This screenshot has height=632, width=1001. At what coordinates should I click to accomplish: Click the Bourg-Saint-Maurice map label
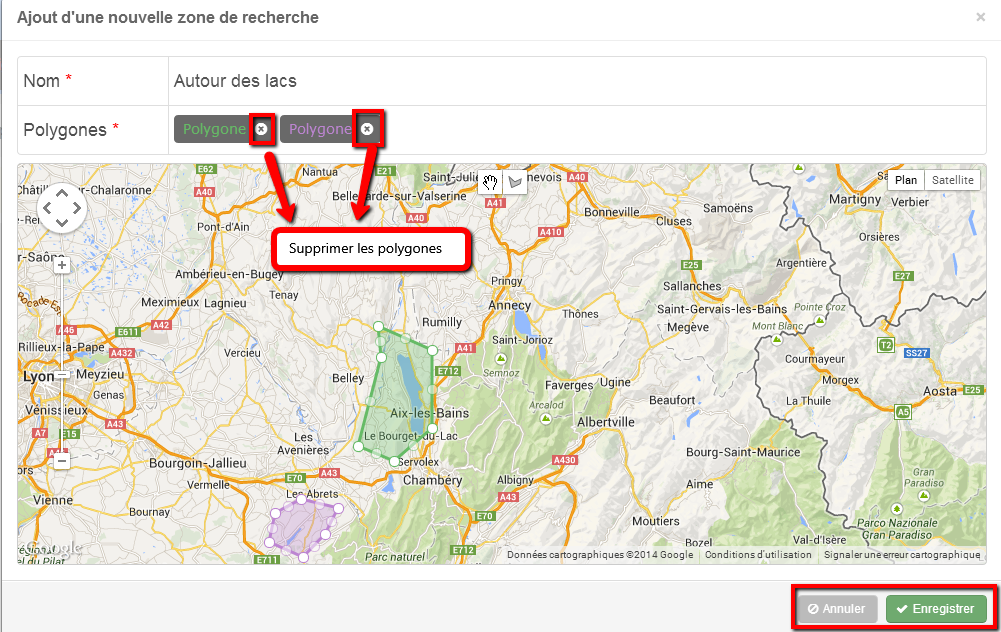pyautogui.click(x=743, y=452)
